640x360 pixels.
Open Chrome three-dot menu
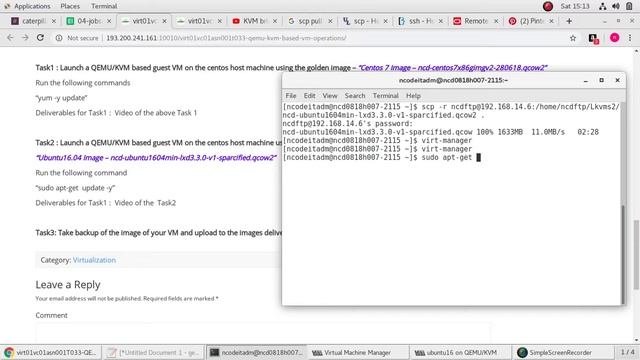[630, 38]
